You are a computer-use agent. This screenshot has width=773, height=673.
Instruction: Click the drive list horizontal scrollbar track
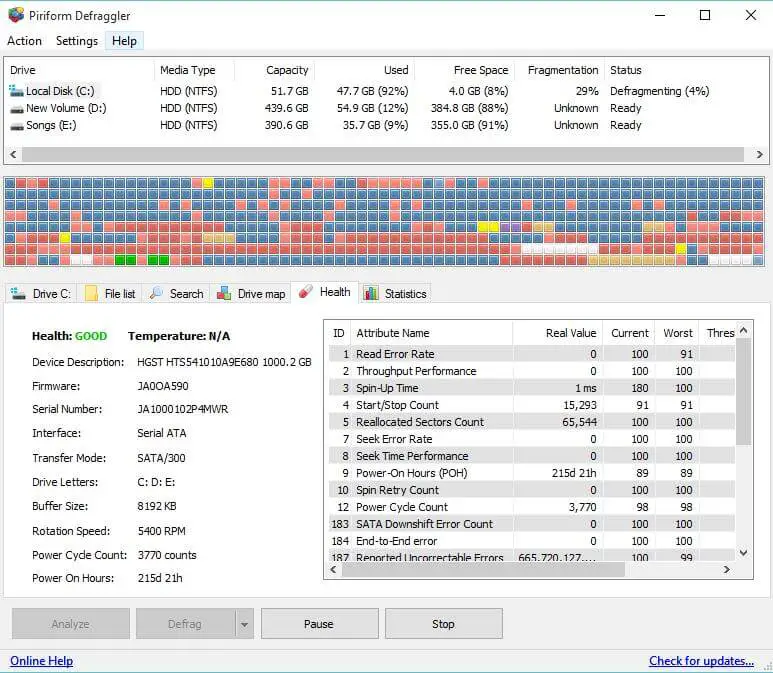point(383,154)
